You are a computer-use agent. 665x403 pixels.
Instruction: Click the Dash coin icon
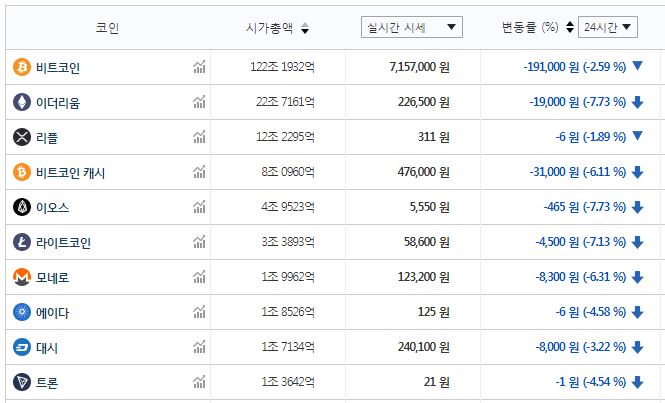pyautogui.click(x=21, y=347)
